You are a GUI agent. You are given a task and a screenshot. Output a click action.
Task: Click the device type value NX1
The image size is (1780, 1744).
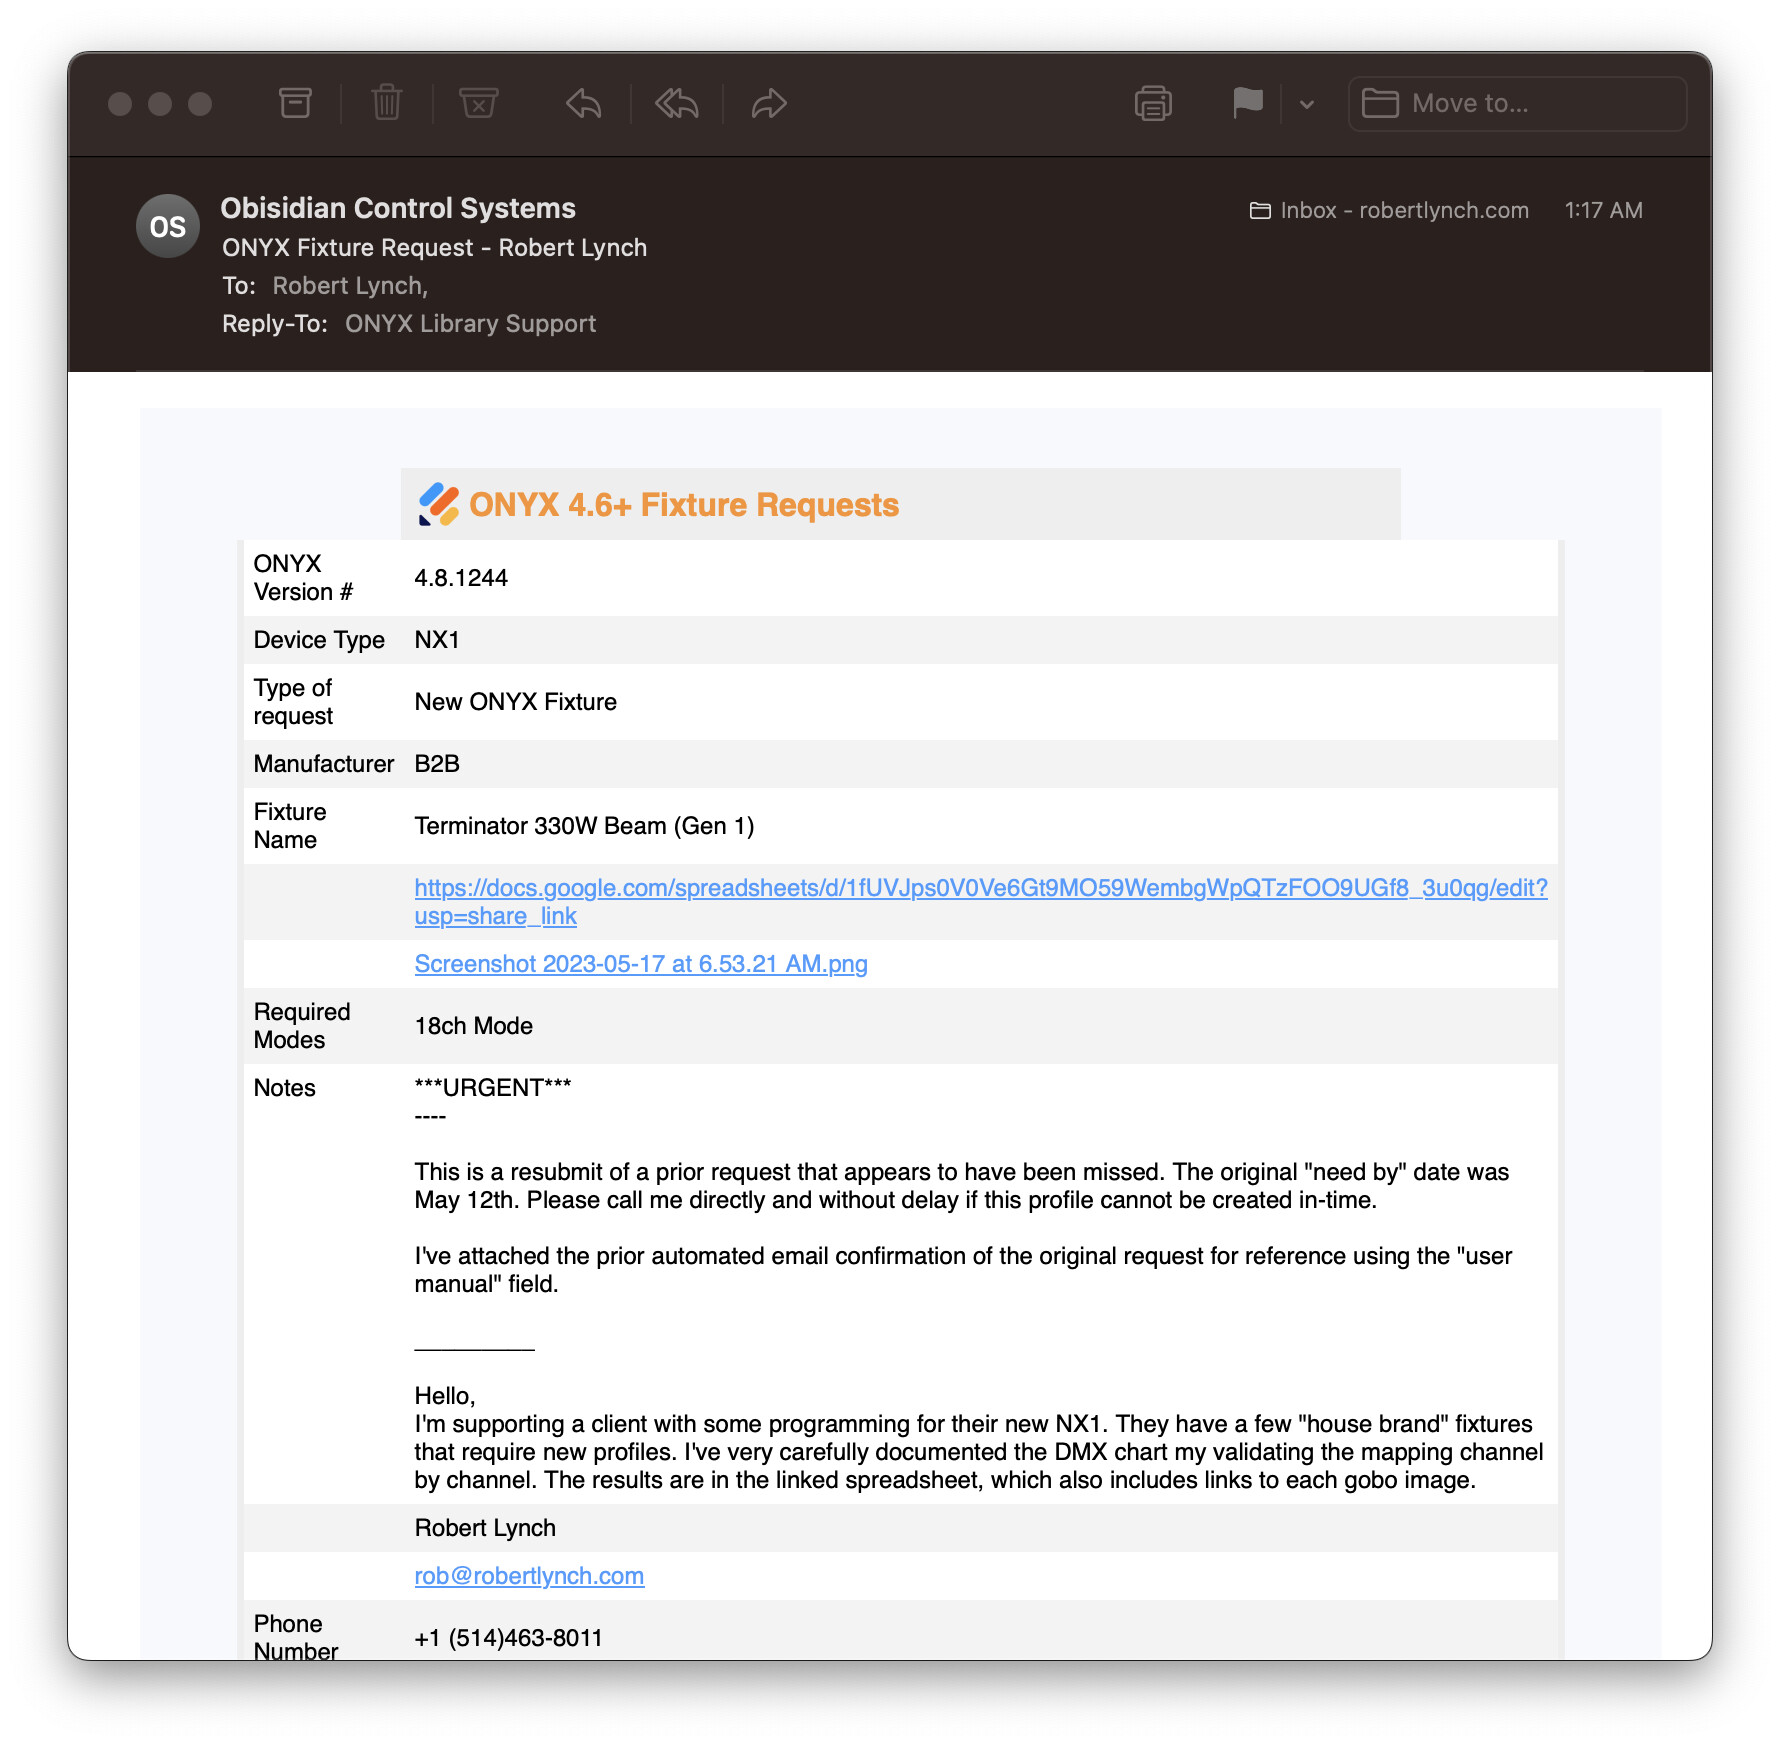[437, 640]
